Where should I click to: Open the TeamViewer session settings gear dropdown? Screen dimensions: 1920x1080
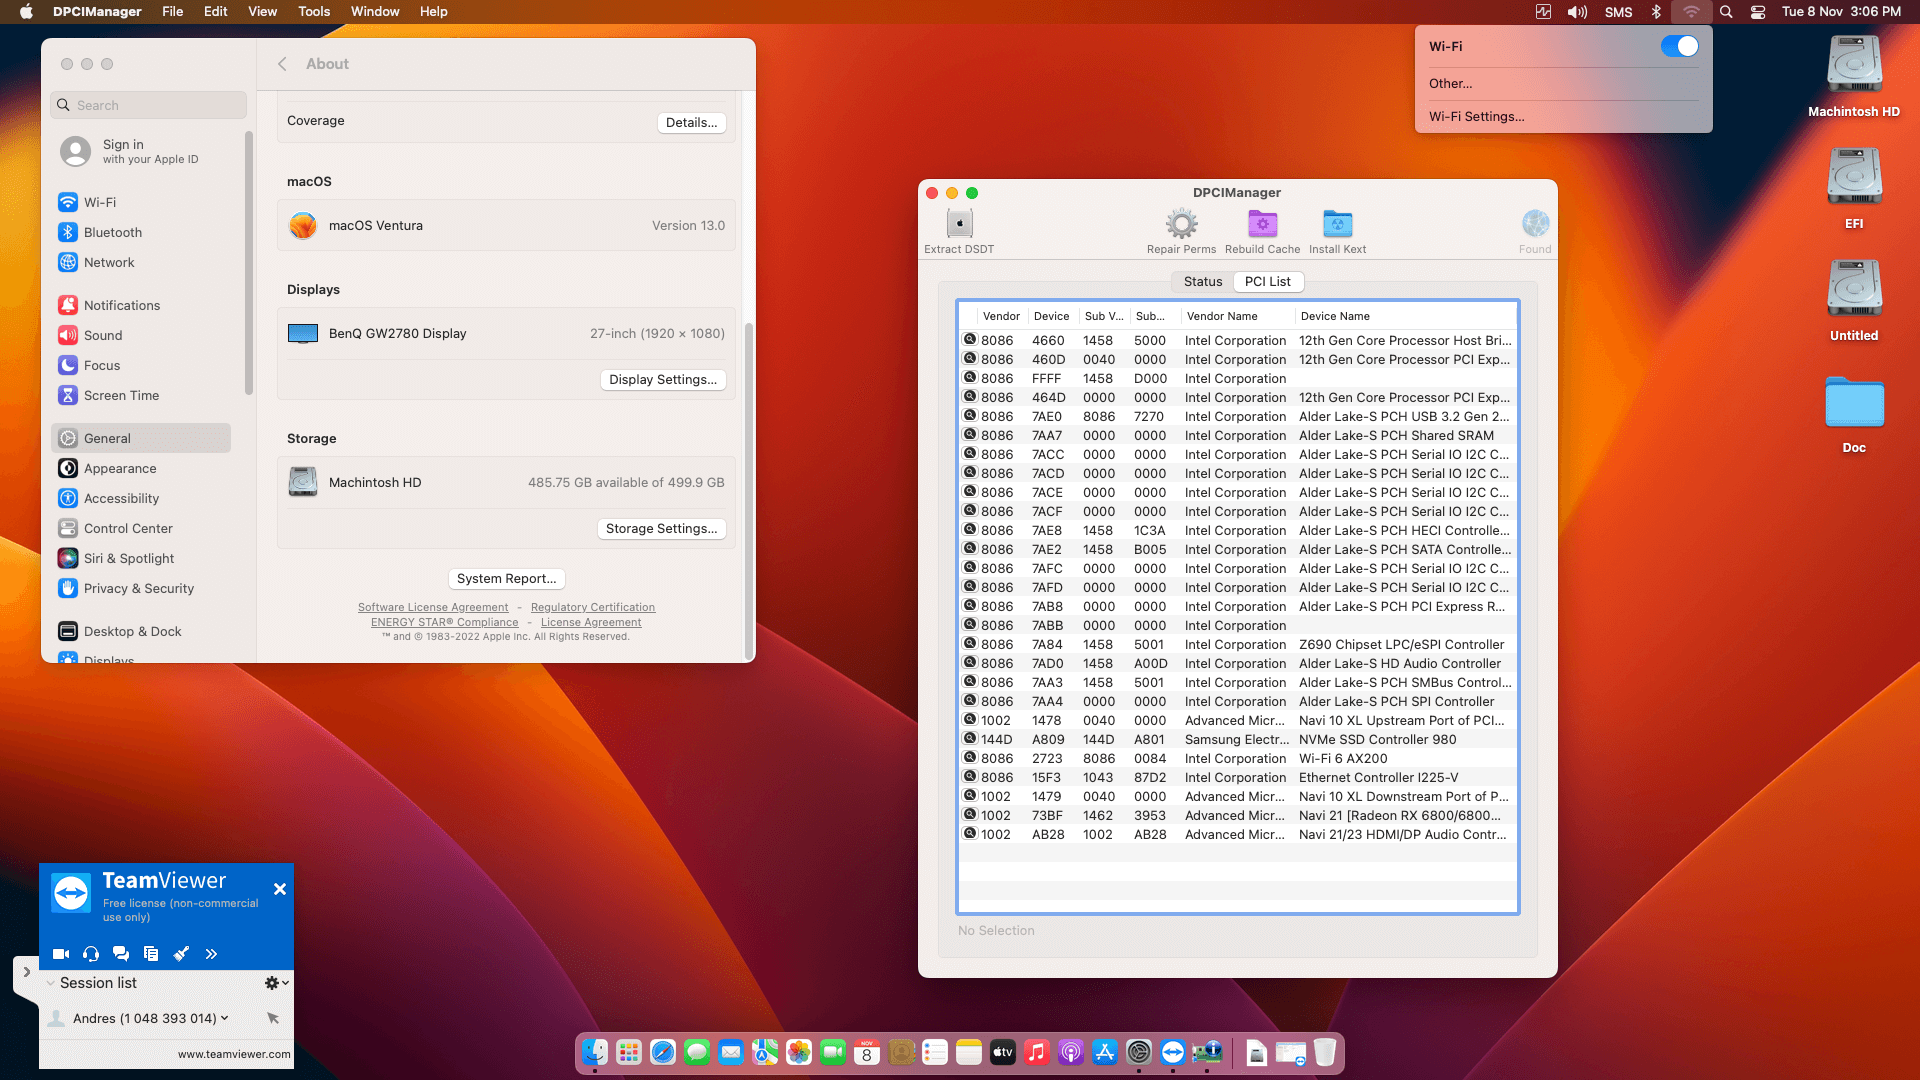click(276, 983)
